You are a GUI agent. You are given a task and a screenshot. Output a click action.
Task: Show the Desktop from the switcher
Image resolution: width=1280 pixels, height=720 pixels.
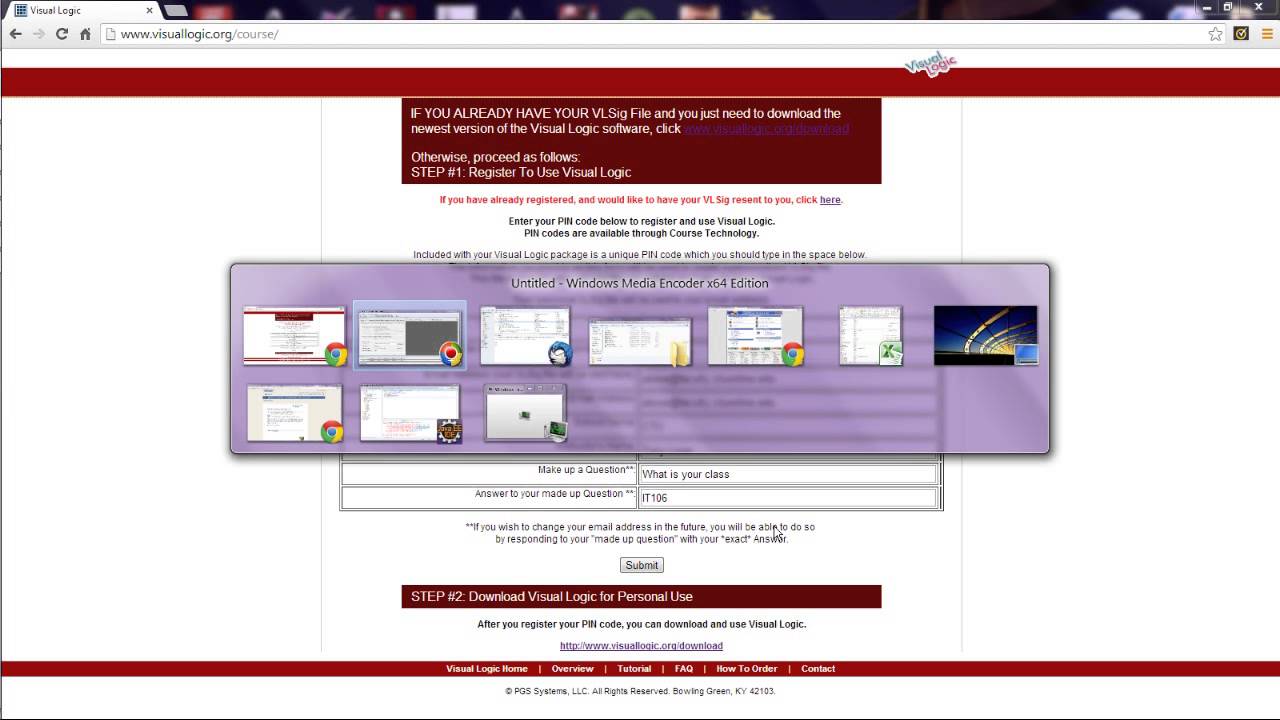click(986, 336)
